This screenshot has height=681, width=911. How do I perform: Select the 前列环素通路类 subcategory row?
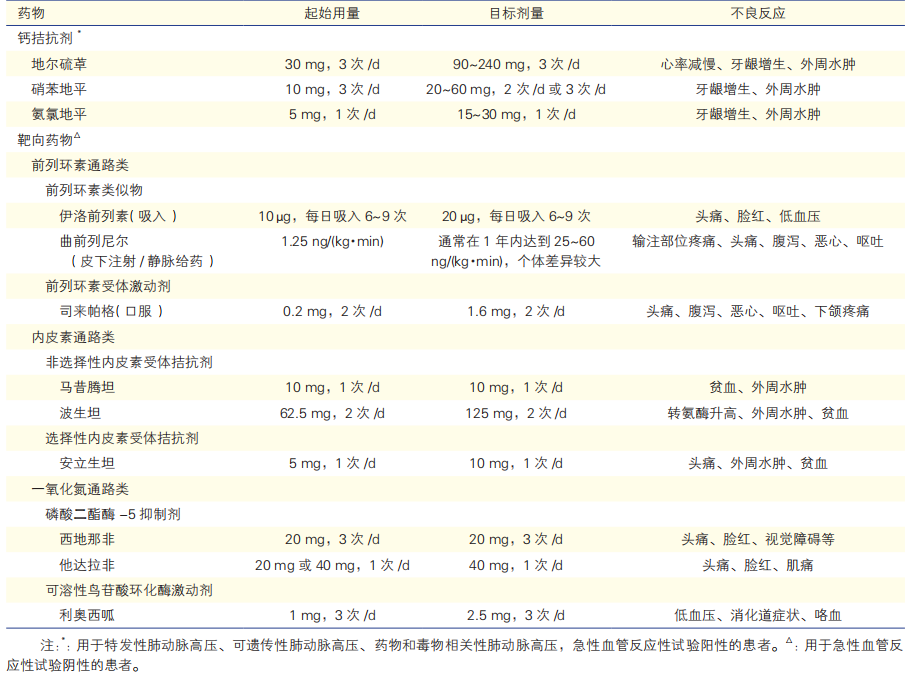coord(80,165)
